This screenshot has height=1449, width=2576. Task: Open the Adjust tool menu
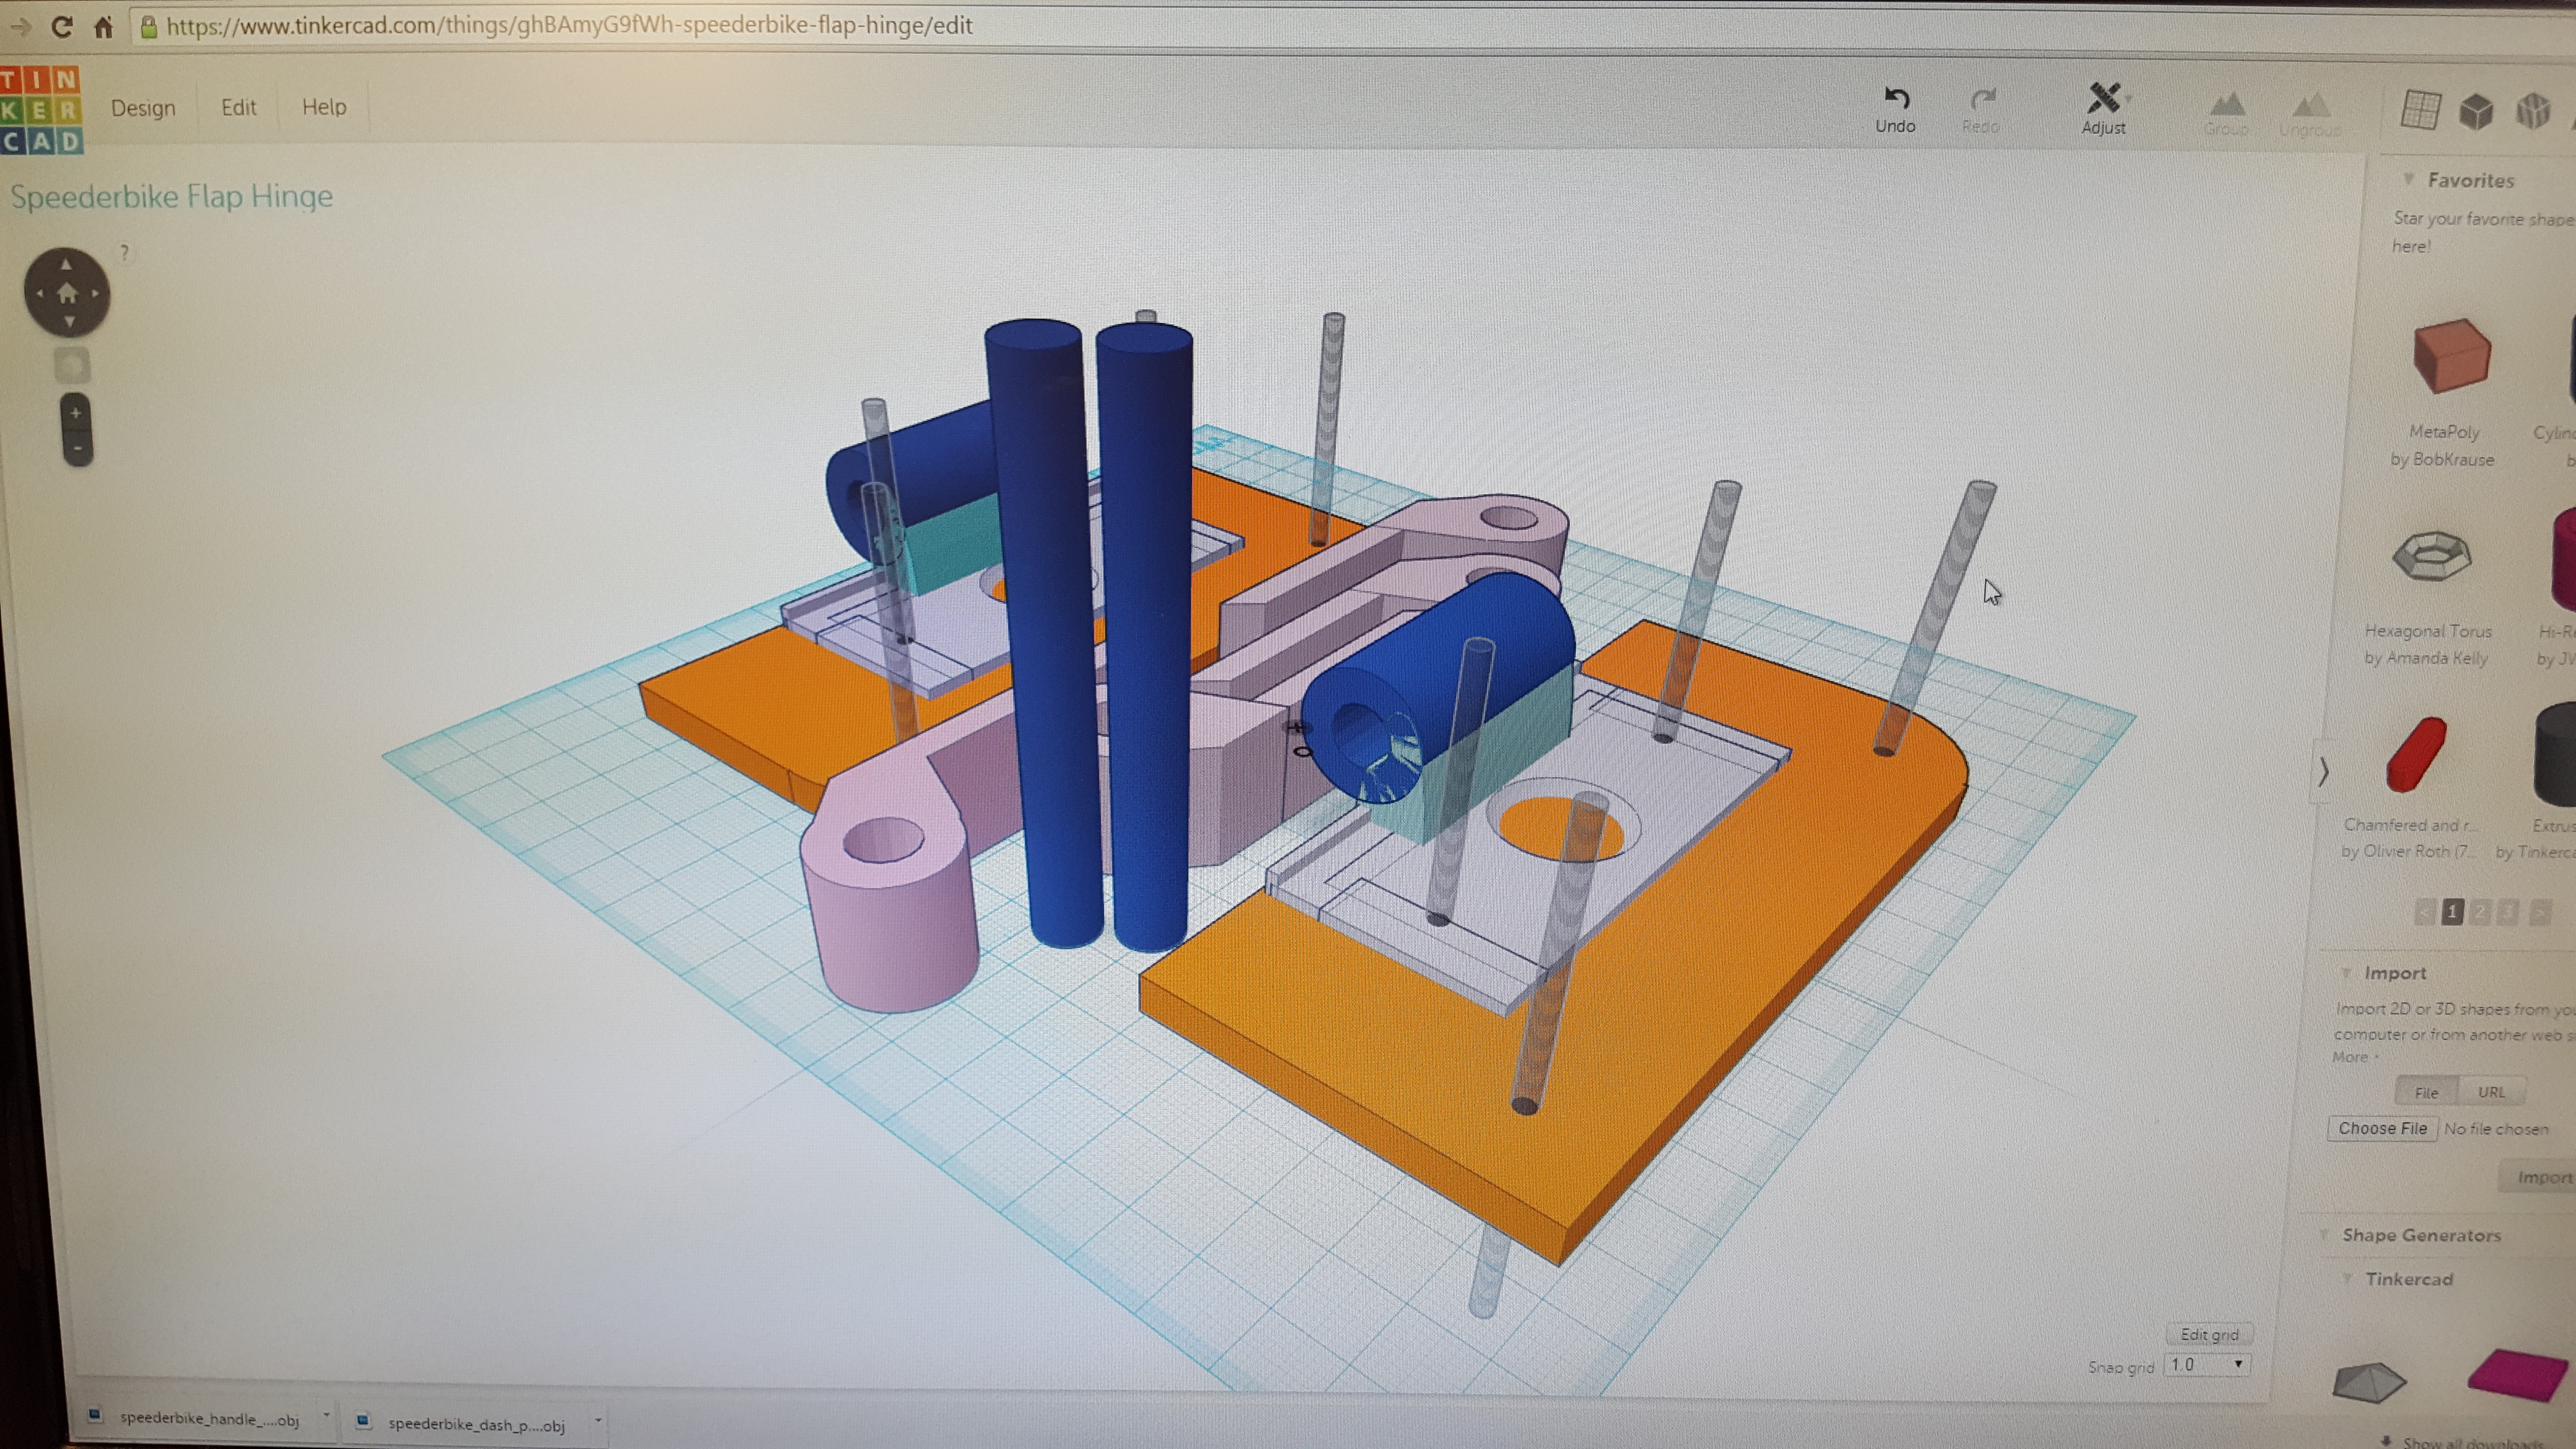coord(2104,109)
